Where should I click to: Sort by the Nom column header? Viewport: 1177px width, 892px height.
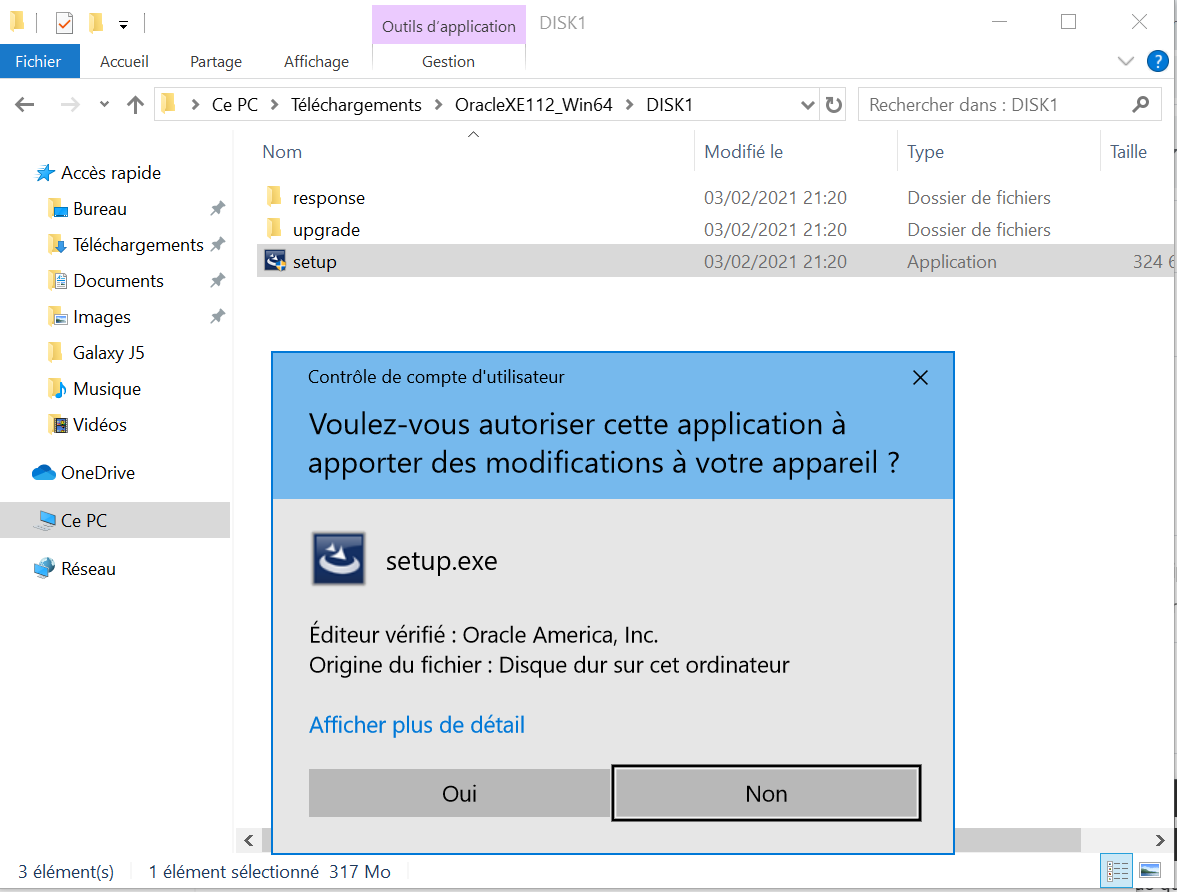282,152
